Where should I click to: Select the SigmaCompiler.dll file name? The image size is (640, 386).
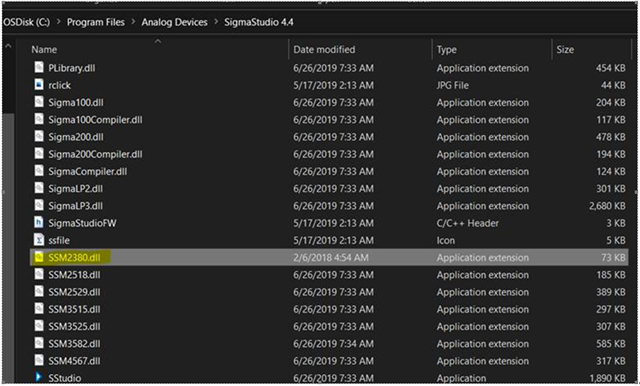(x=87, y=171)
